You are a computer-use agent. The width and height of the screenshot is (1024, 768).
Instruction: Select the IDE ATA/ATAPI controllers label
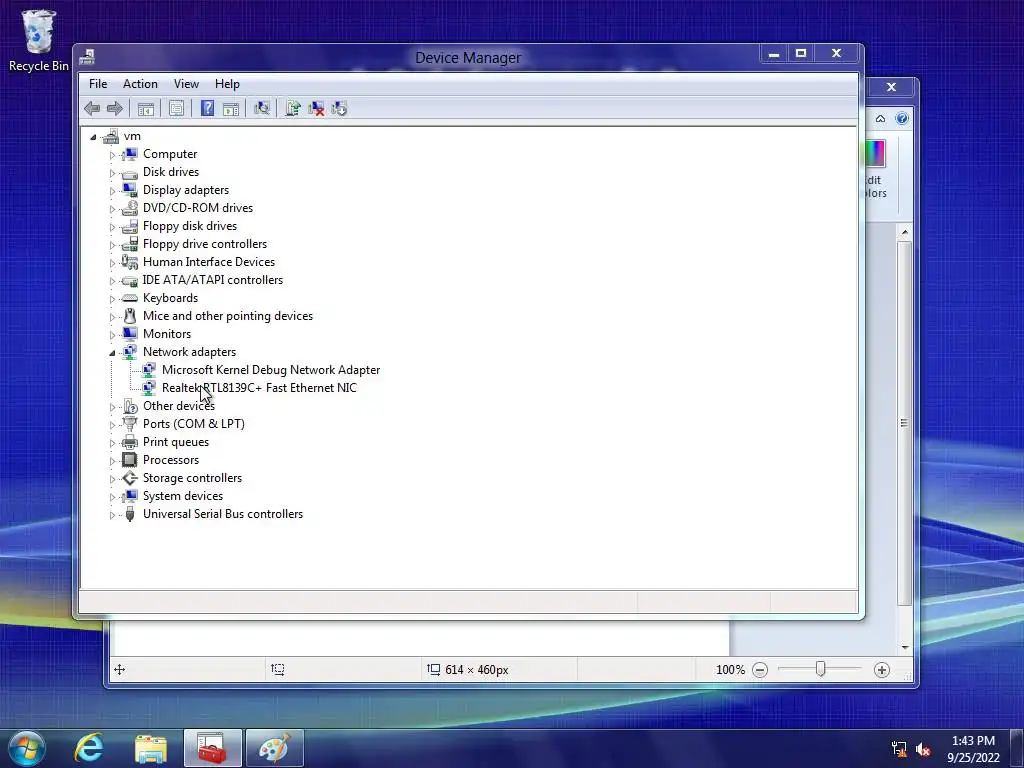coord(213,280)
